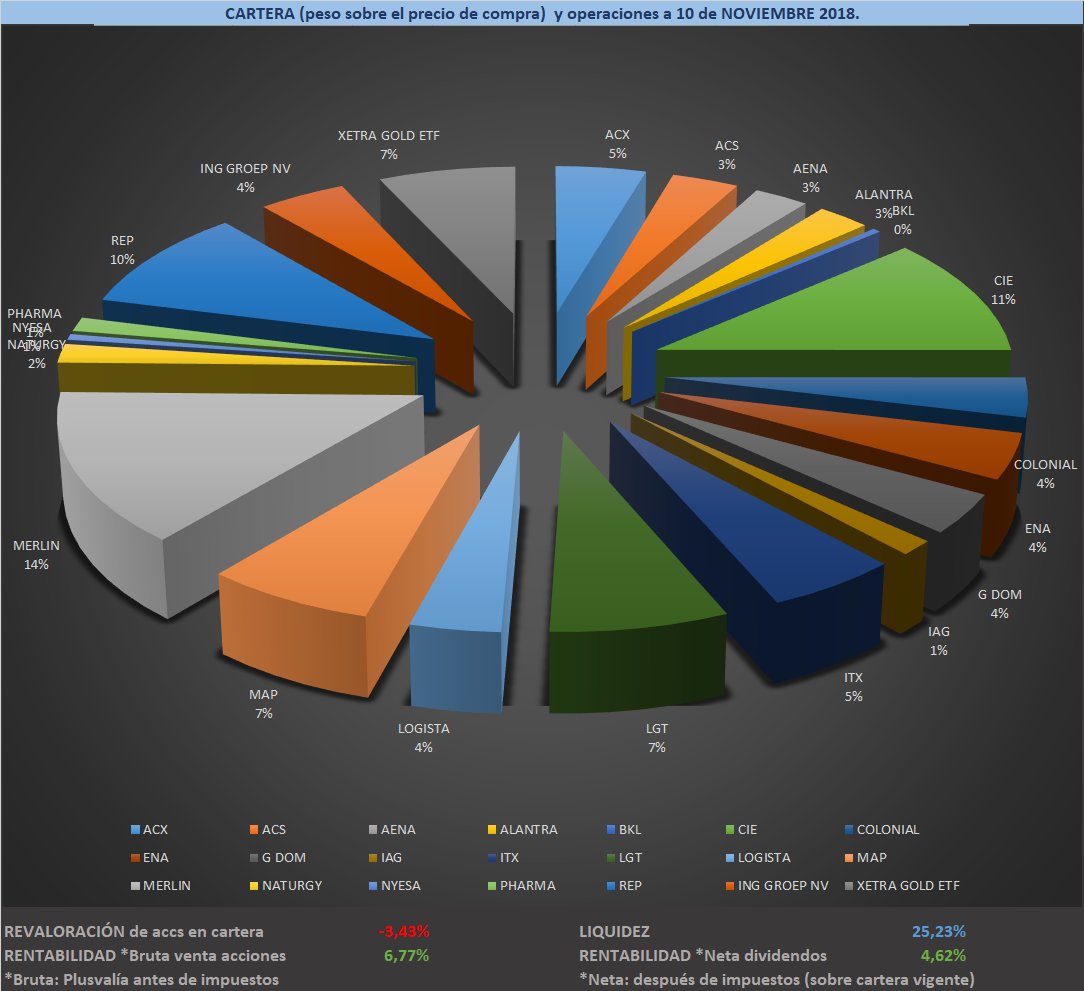Select the ENA legend color swatch

coord(136,858)
